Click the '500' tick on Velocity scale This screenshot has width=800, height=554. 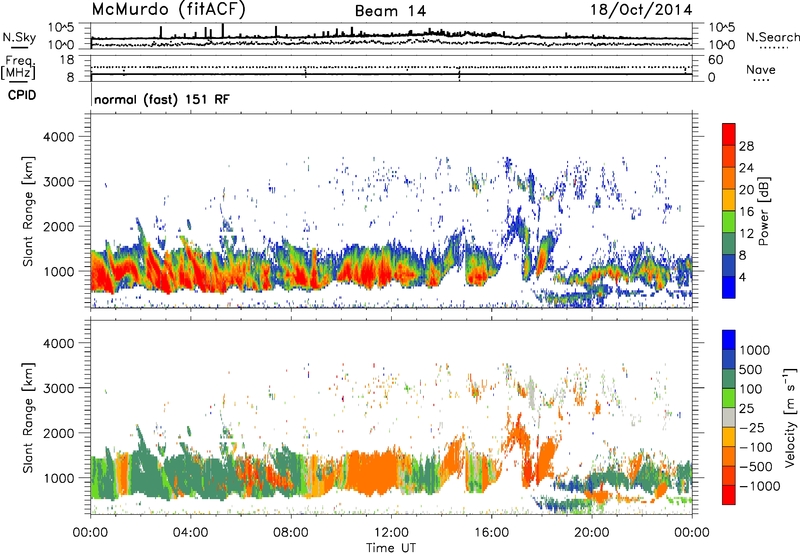[x=751, y=370]
